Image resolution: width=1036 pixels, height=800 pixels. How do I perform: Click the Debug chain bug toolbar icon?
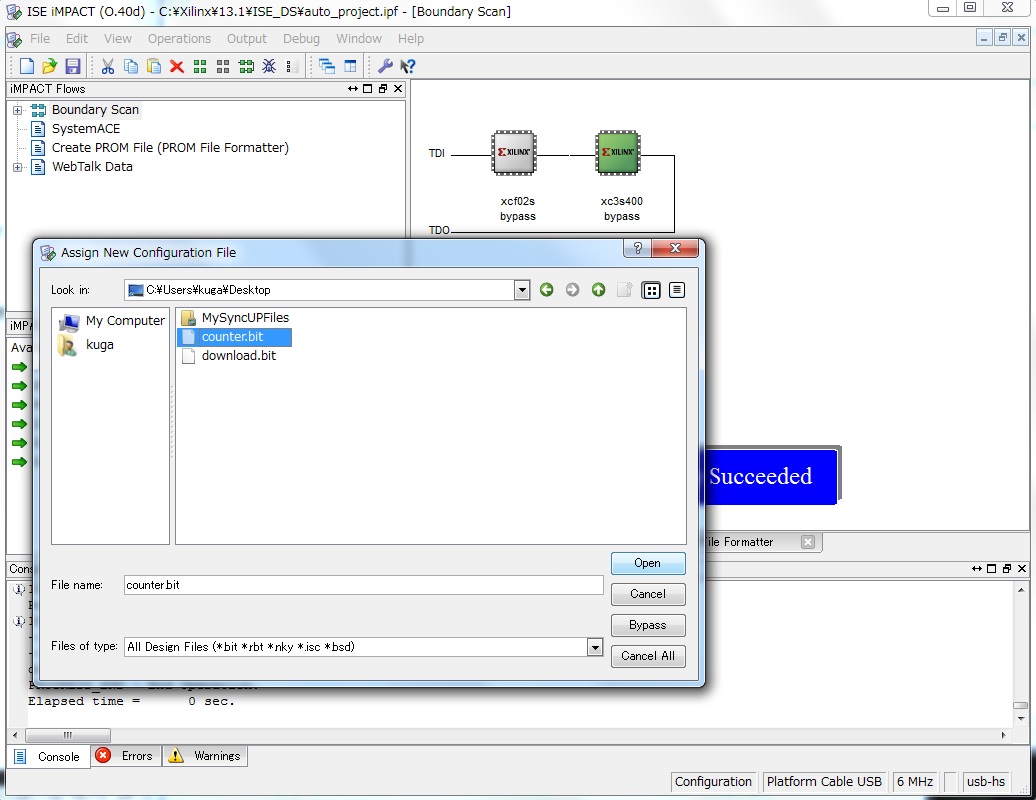tap(269, 66)
